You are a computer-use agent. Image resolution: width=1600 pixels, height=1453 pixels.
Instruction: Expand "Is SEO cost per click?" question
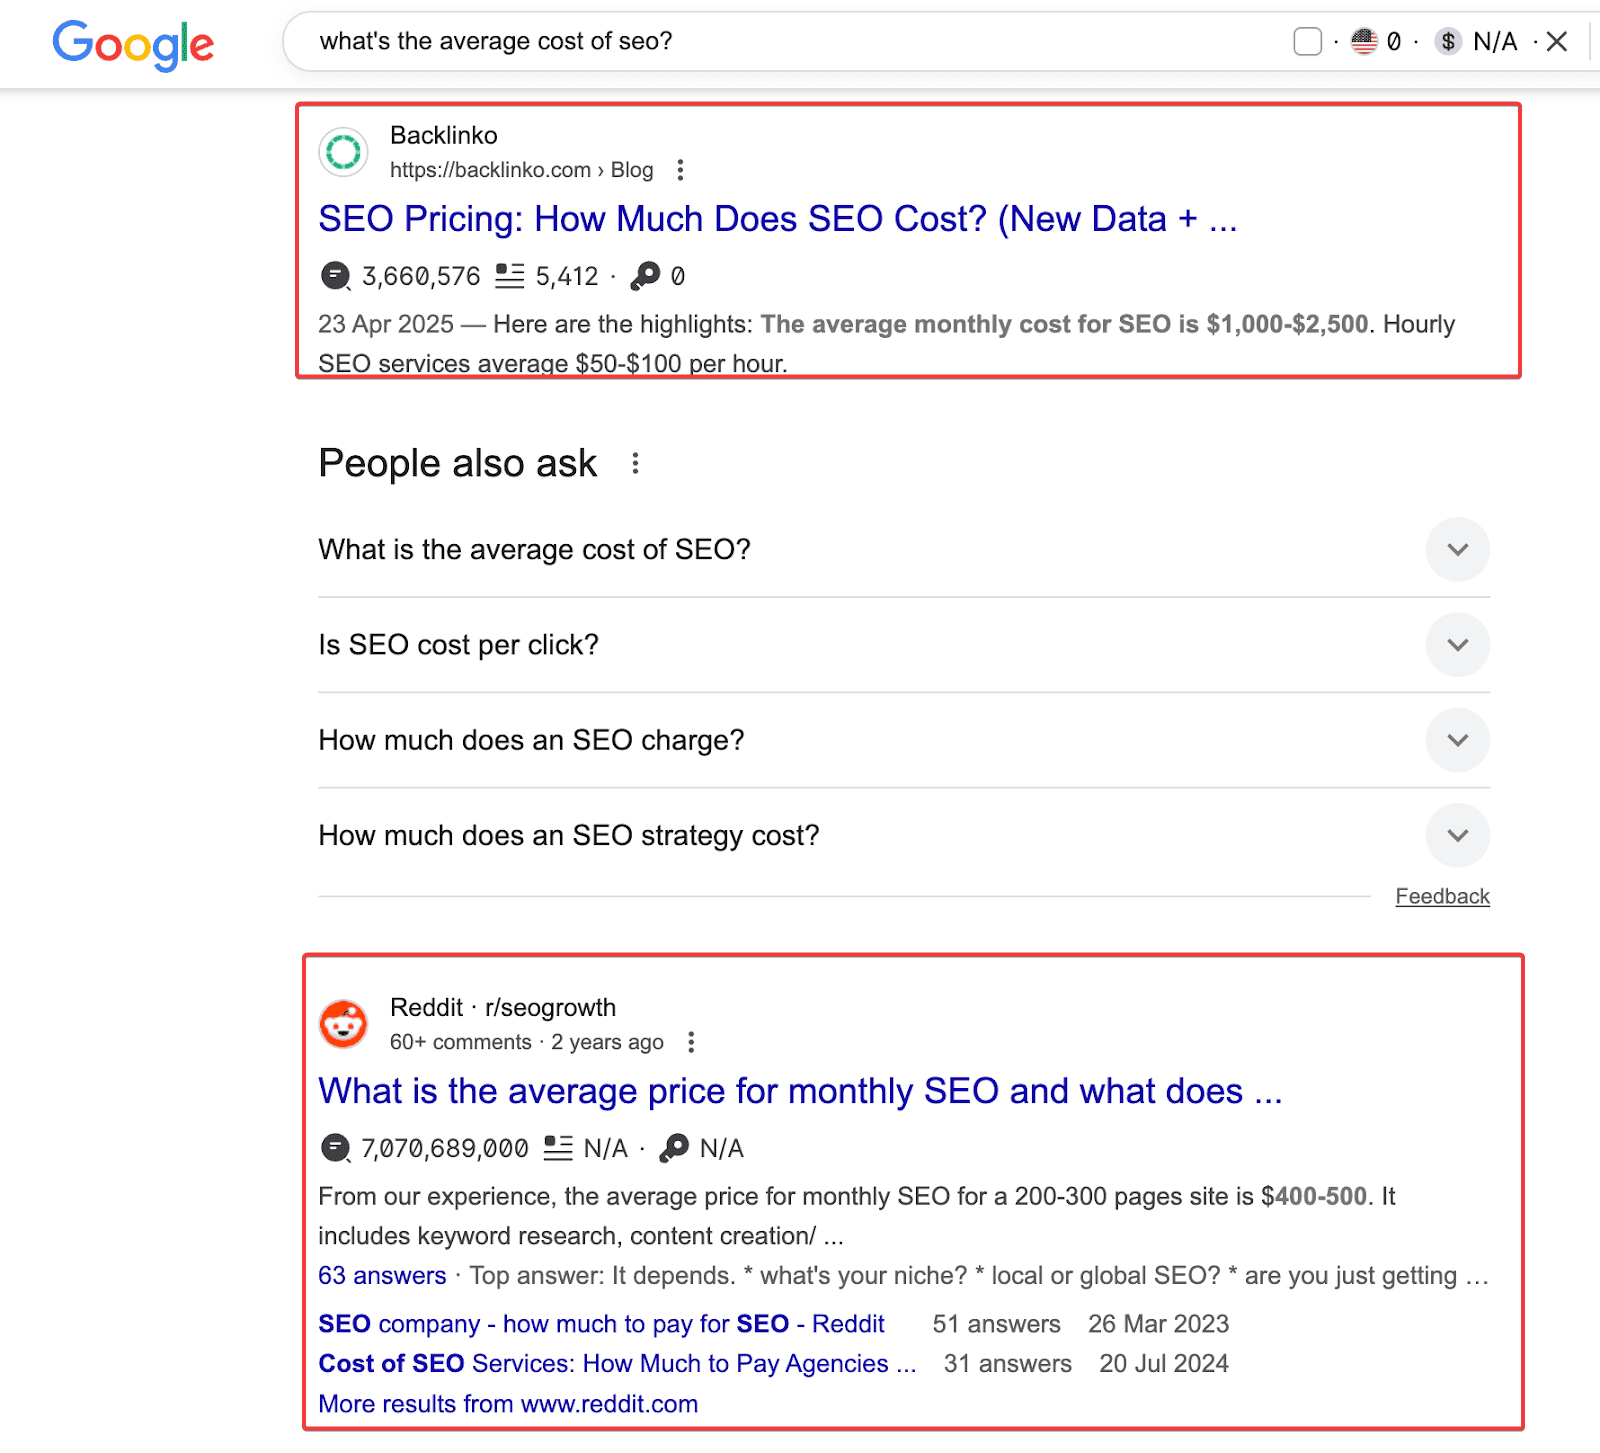1457,645
